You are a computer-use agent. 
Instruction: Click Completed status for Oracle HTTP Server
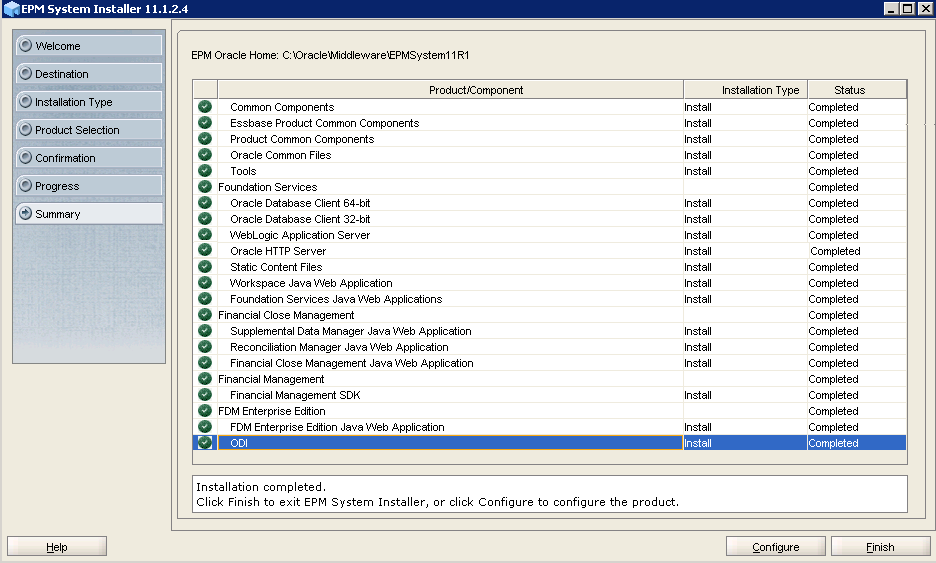coord(835,251)
